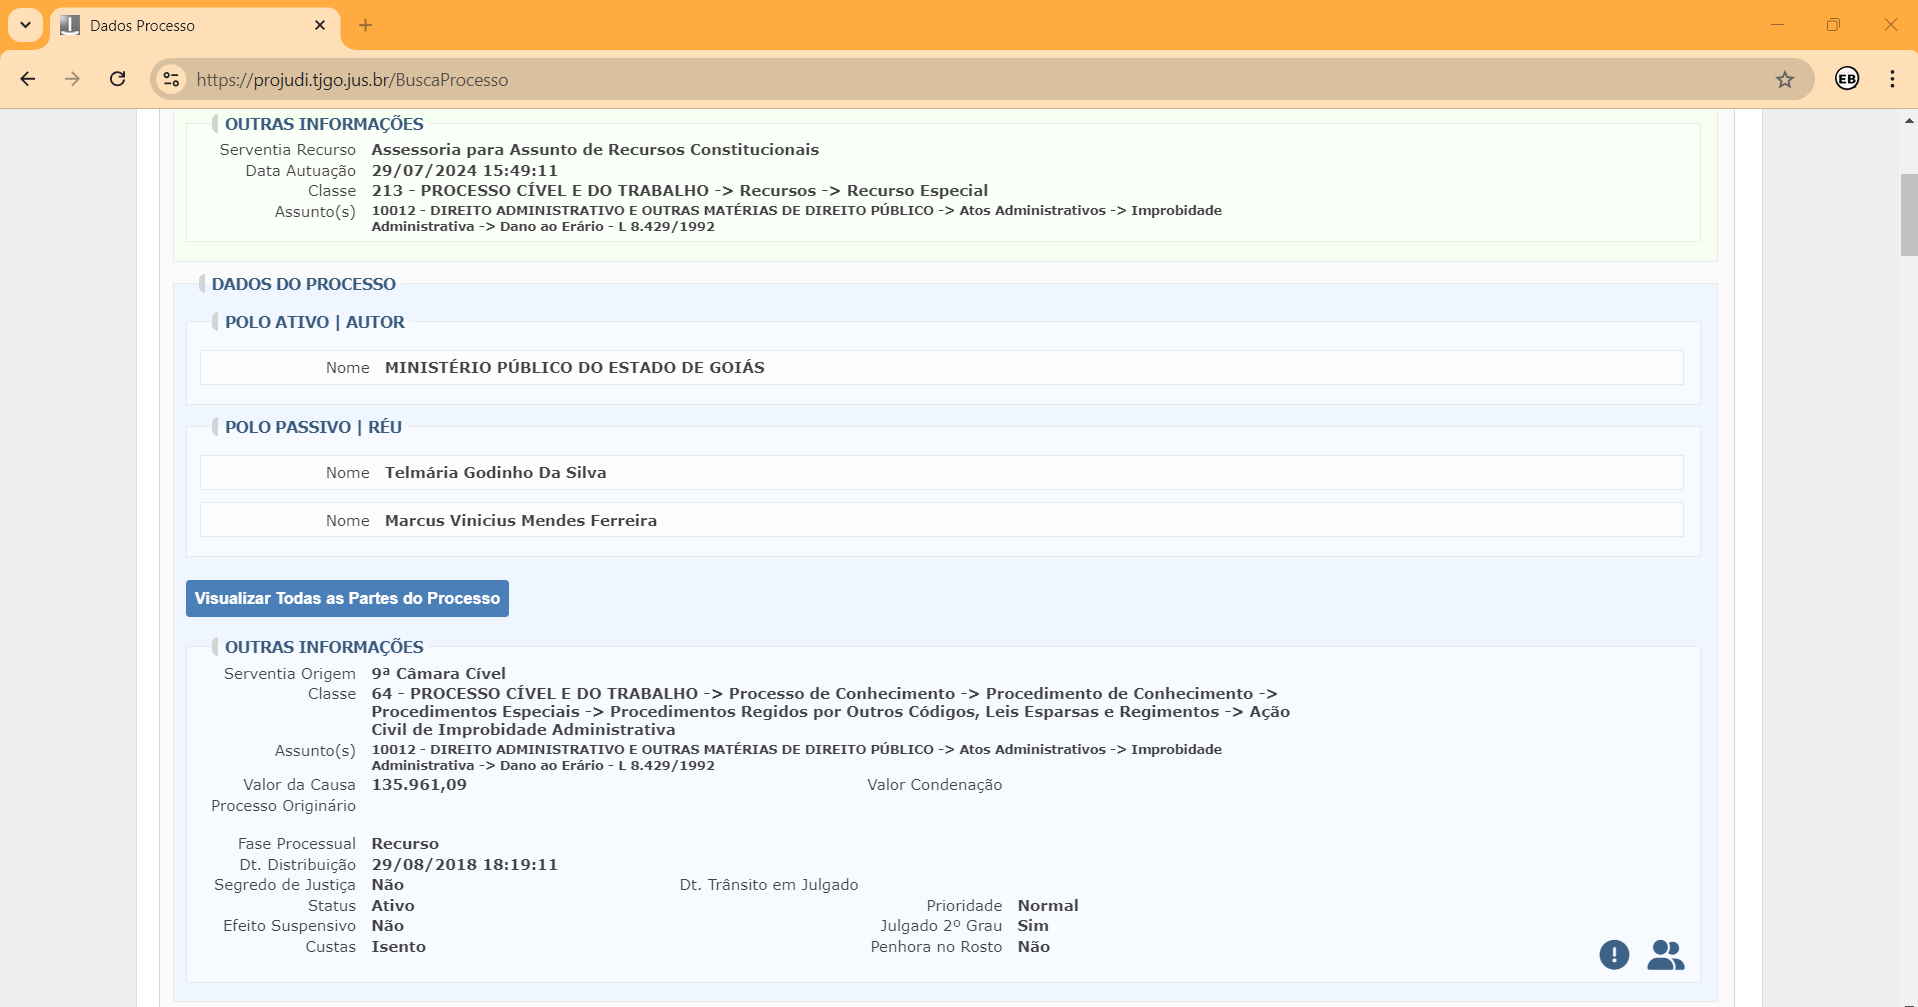Open a new browser tab
The height and width of the screenshot is (1007, 1918).
(365, 25)
